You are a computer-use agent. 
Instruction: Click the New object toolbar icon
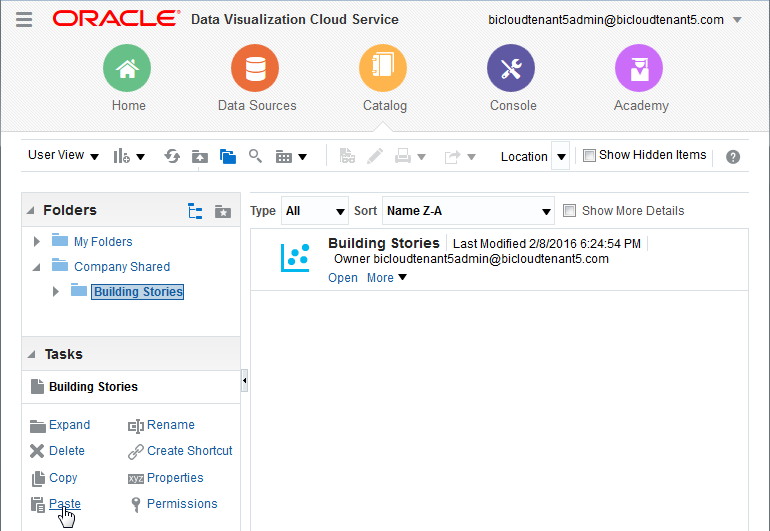[x=121, y=157]
